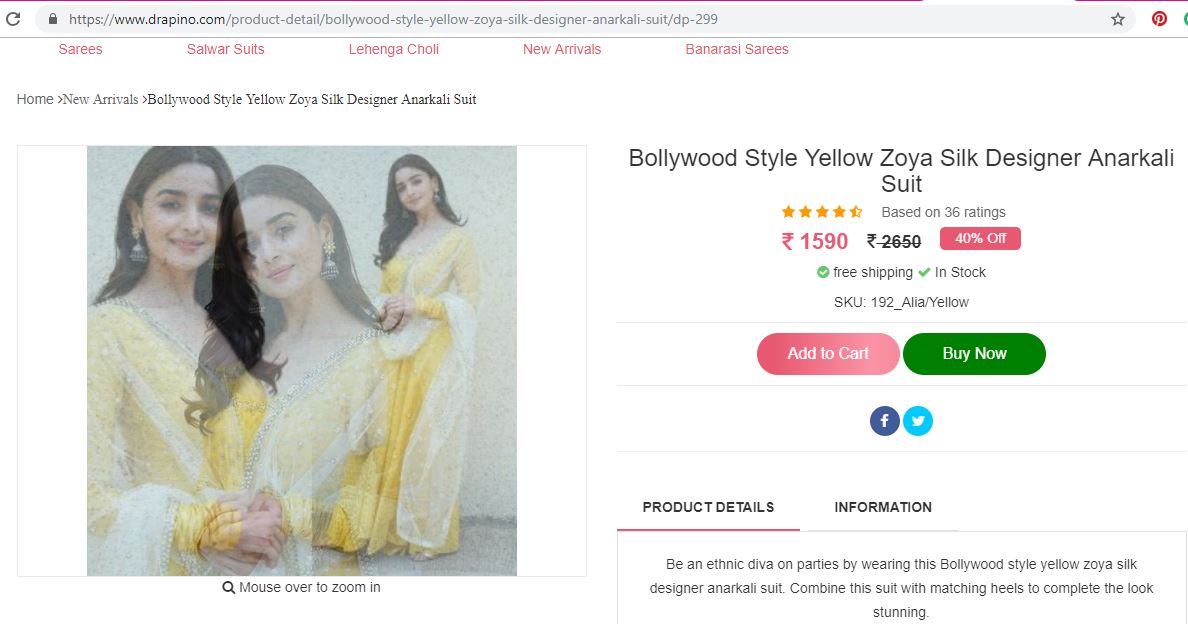The height and width of the screenshot is (624, 1188).
Task: Switch to the Information tab
Action: [883, 507]
